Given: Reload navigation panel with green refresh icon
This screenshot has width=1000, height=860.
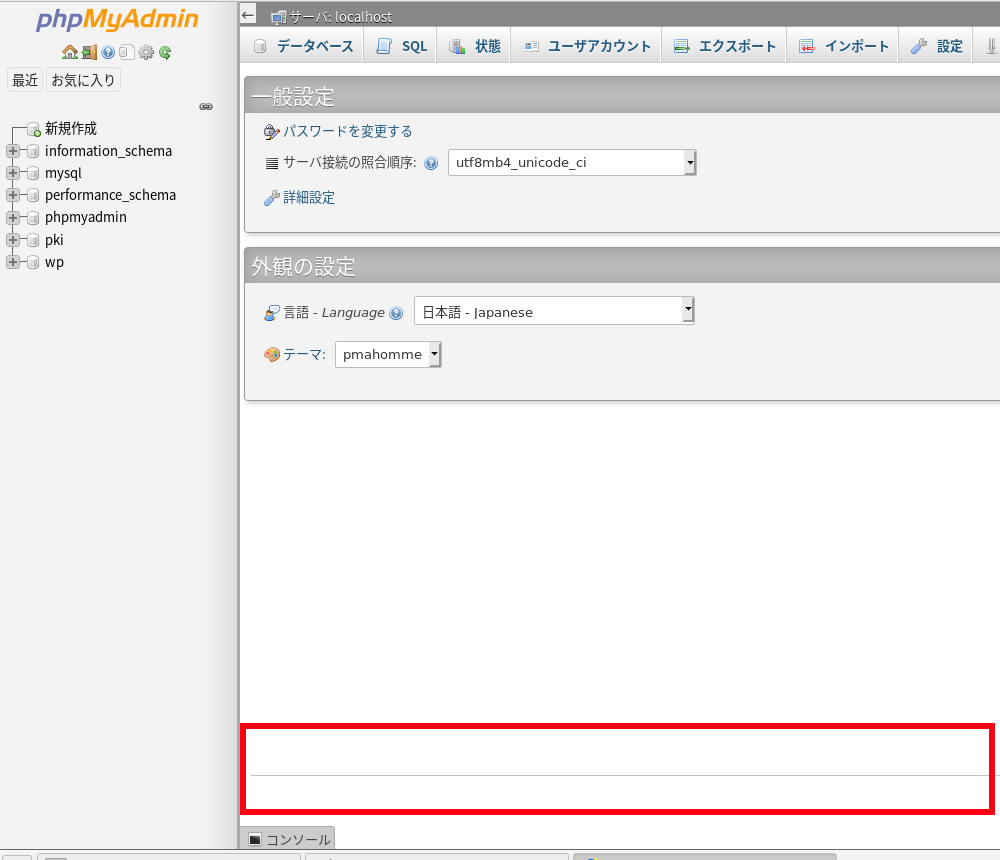Looking at the screenshot, I should point(165,52).
